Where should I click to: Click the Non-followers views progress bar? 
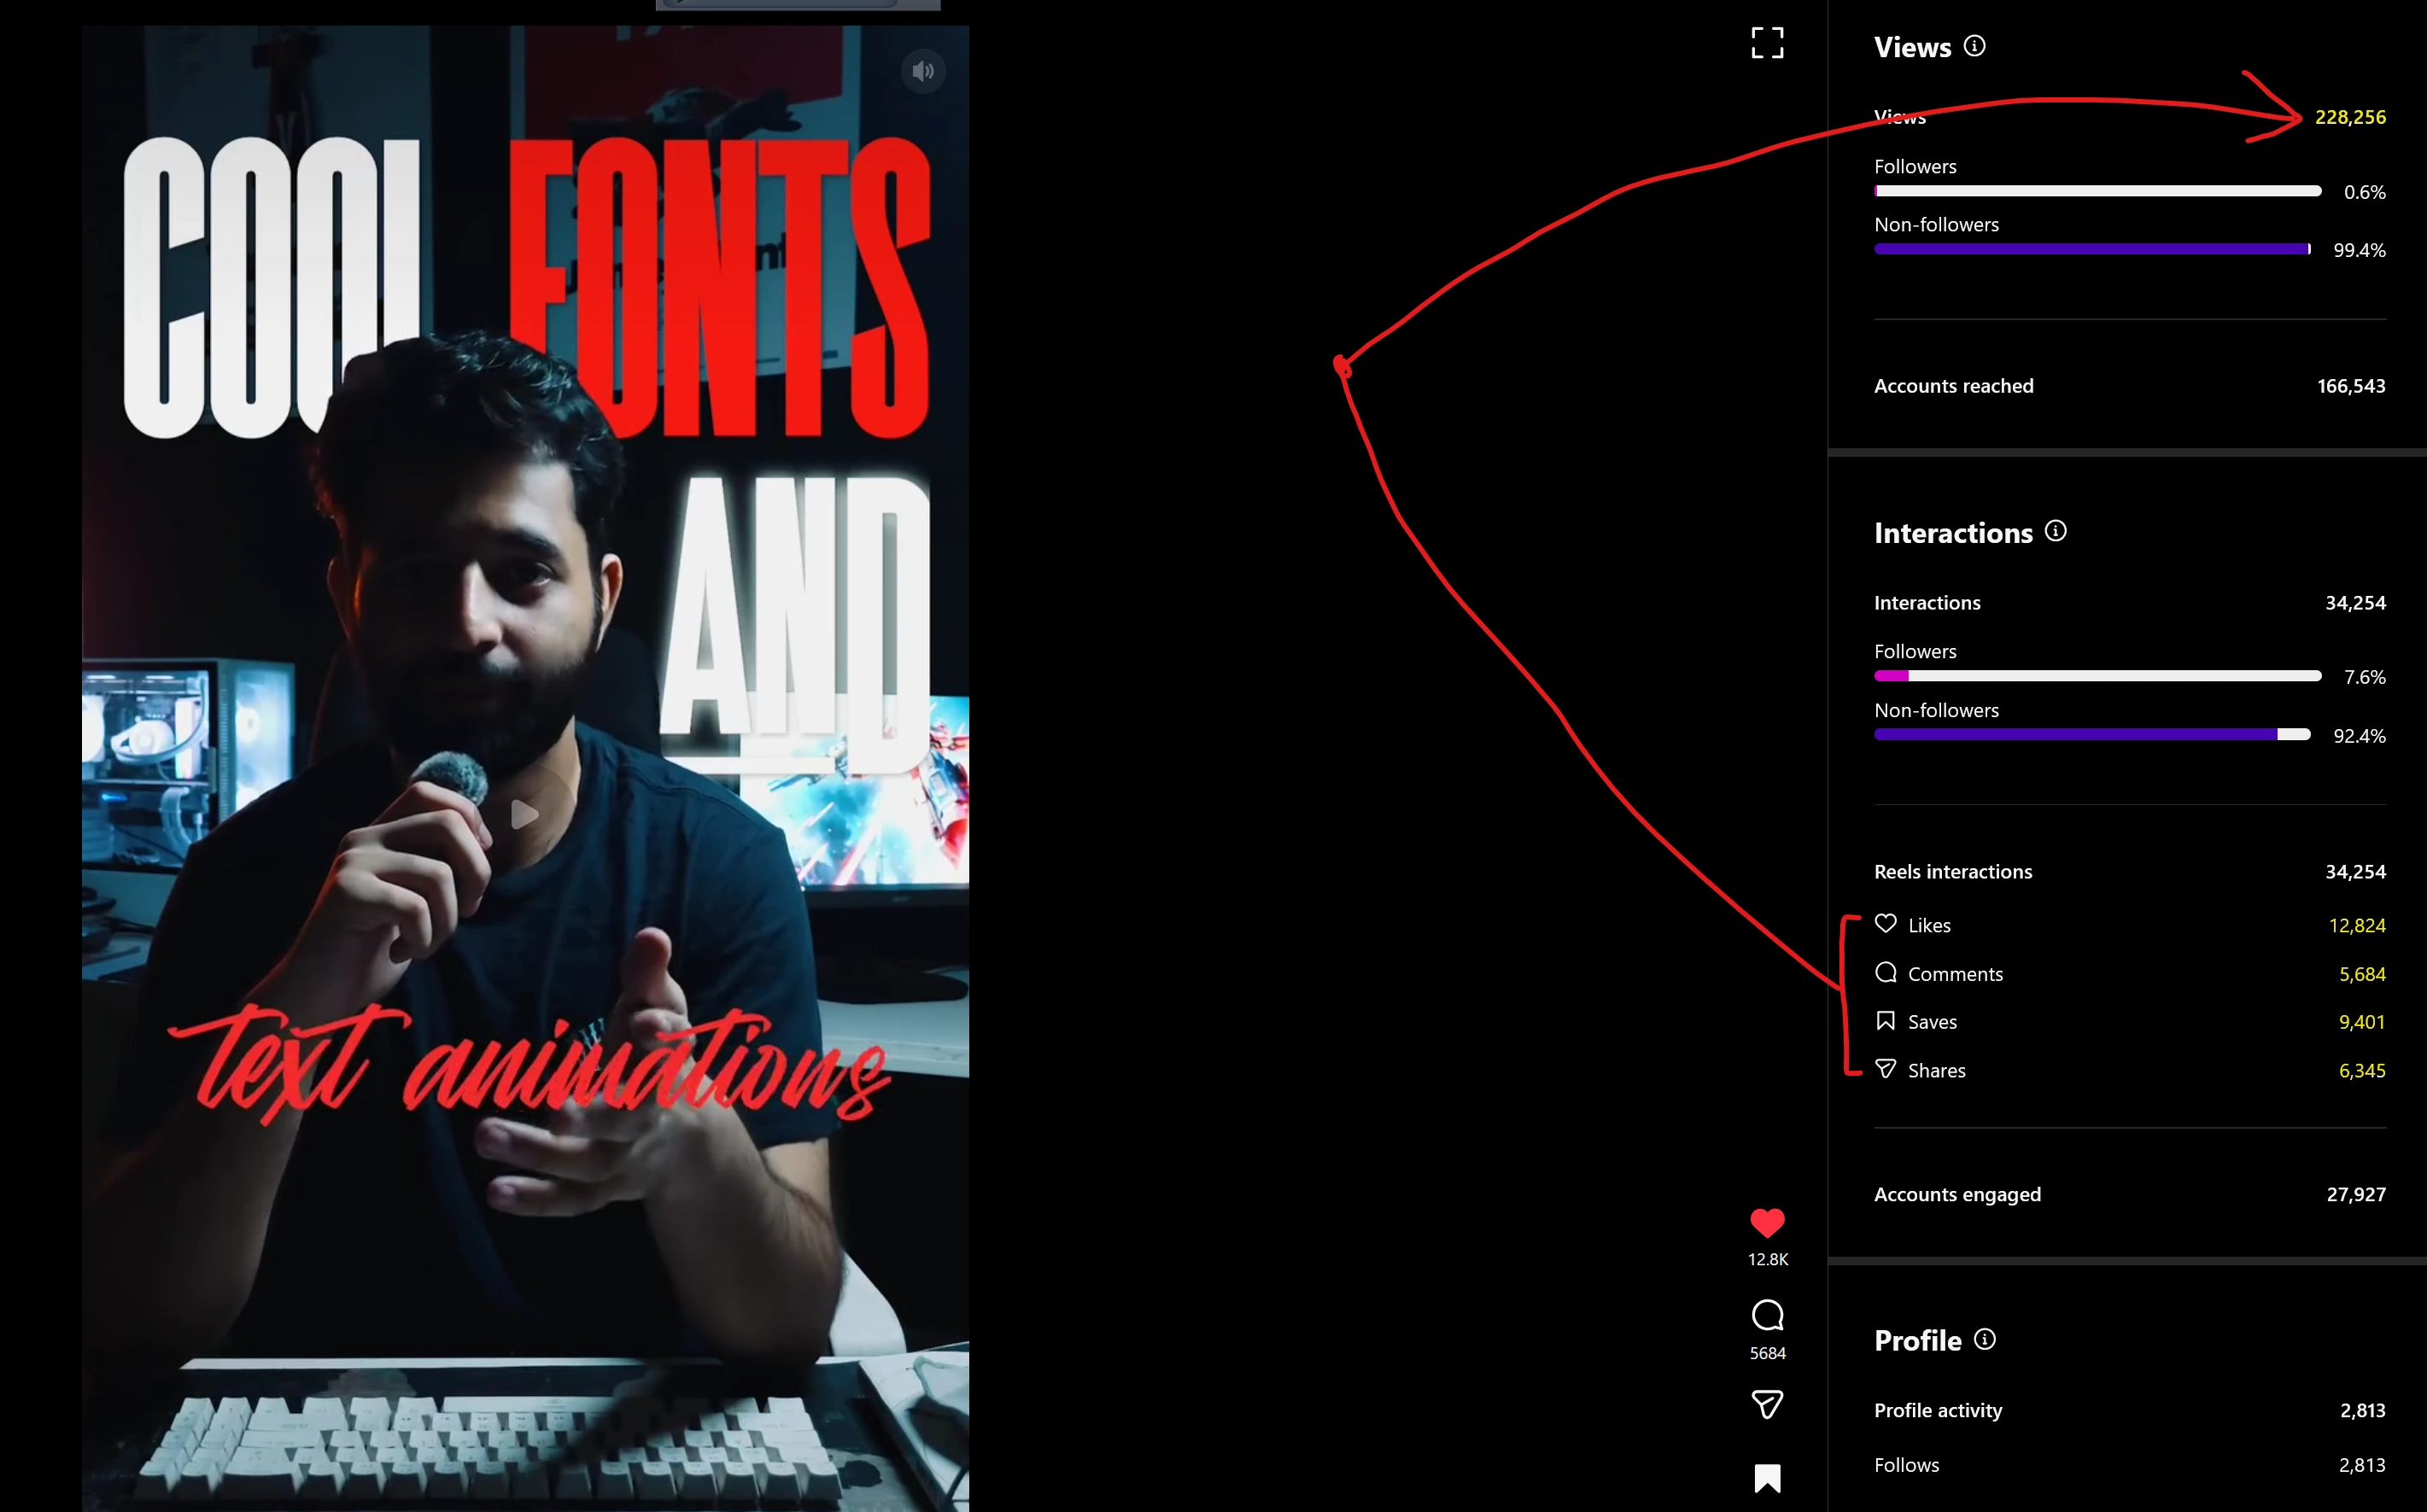tap(2092, 249)
